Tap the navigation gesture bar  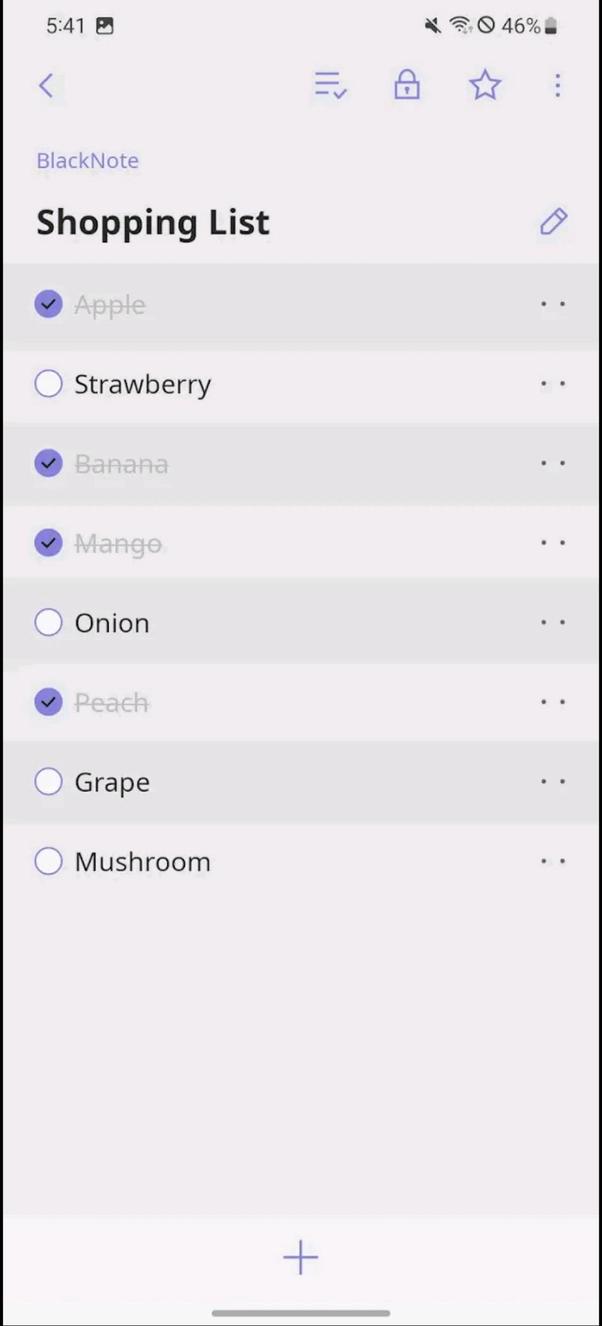300,1313
